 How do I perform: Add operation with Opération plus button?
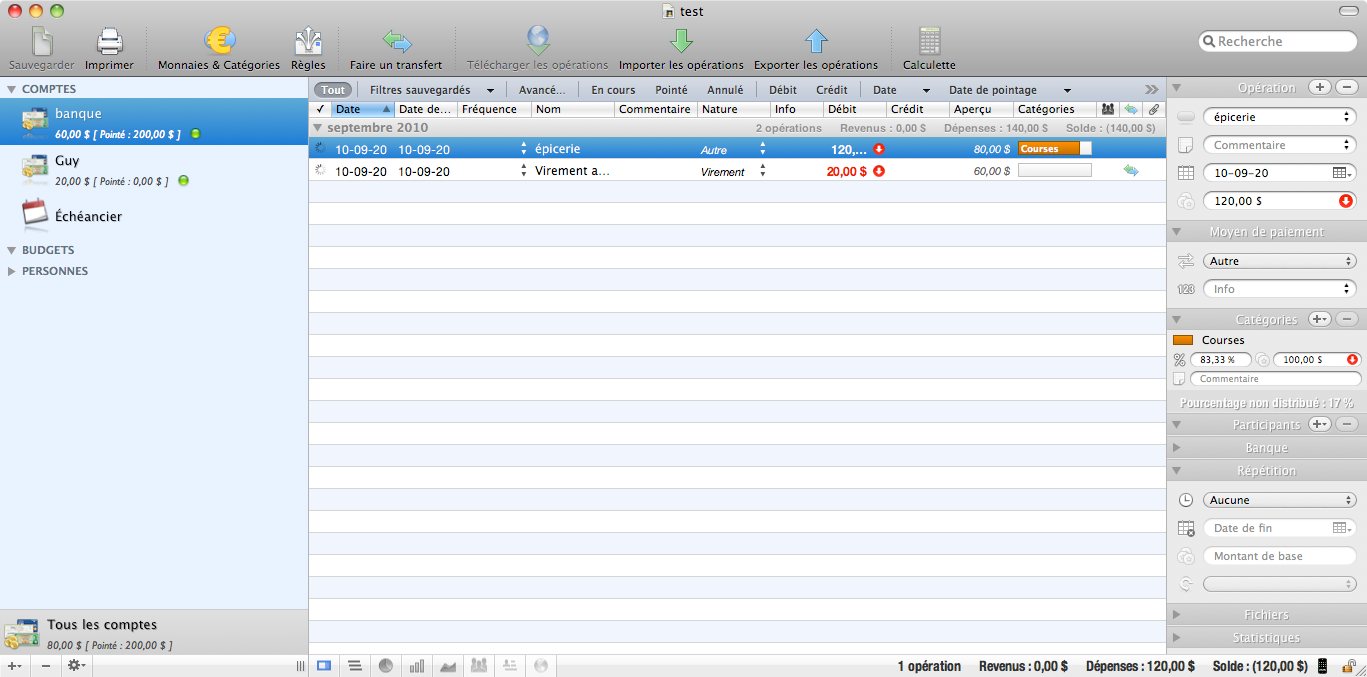(x=1320, y=88)
